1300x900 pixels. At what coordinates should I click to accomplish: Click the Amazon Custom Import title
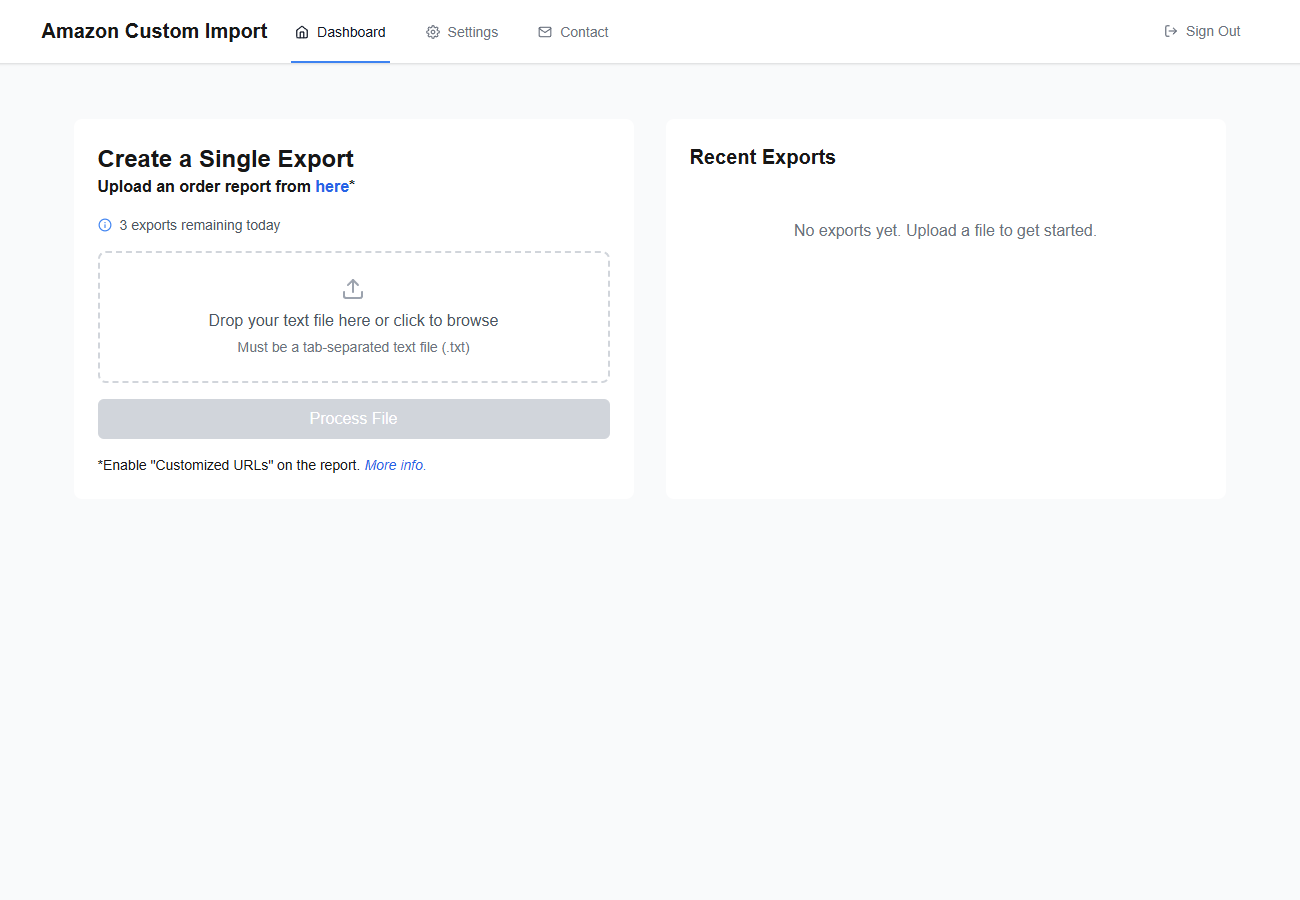(154, 31)
